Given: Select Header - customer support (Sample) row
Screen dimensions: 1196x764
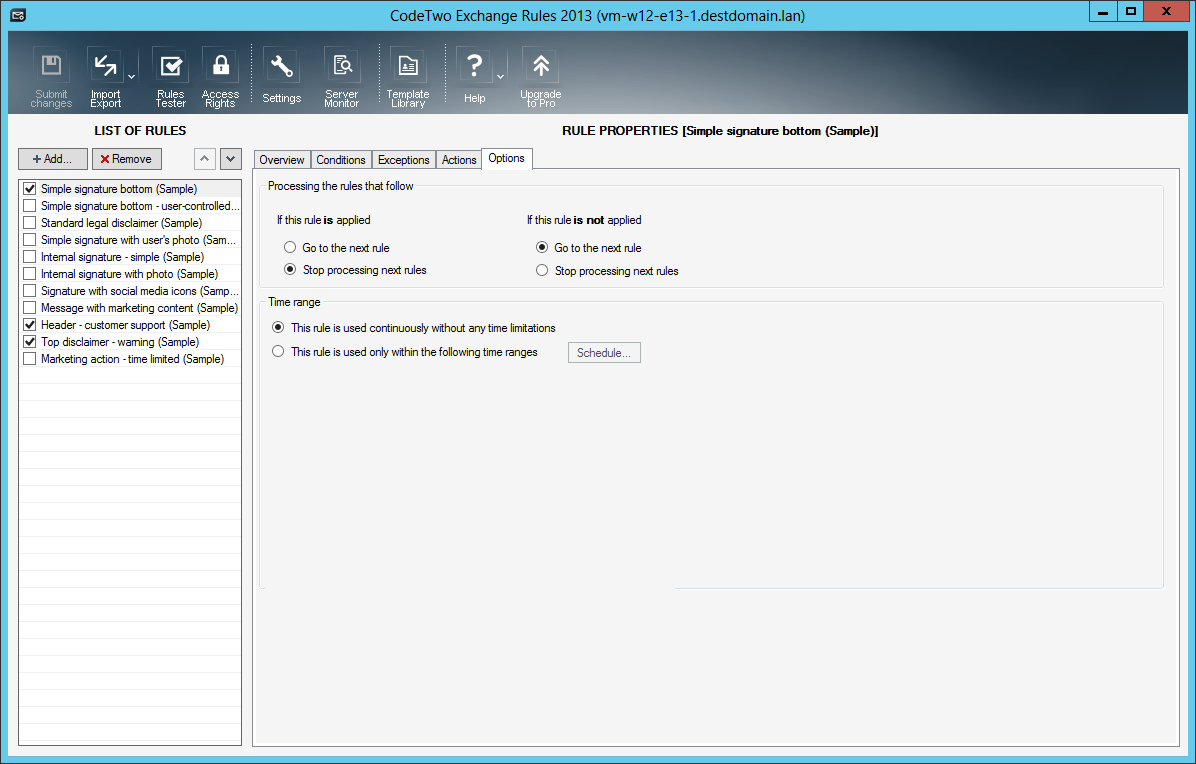Looking at the screenshot, I should point(130,324).
